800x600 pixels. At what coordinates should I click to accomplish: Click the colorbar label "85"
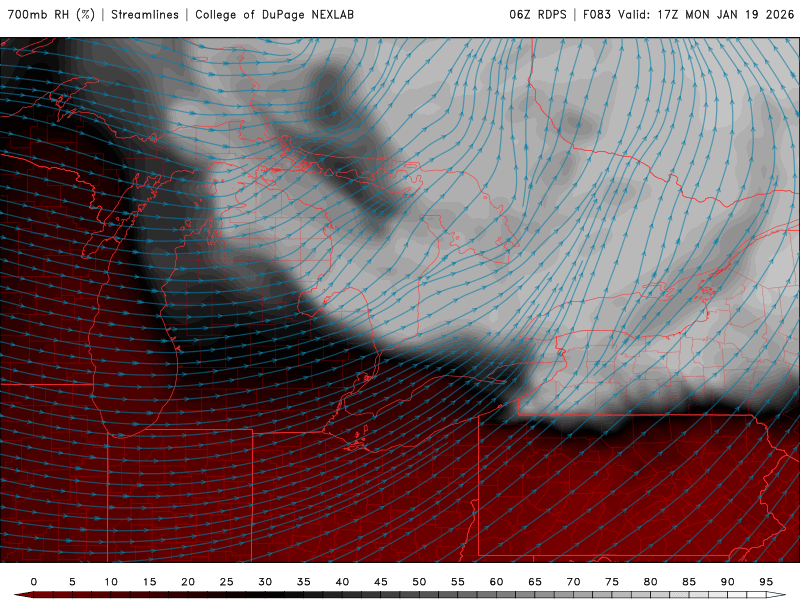click(689, 582)
